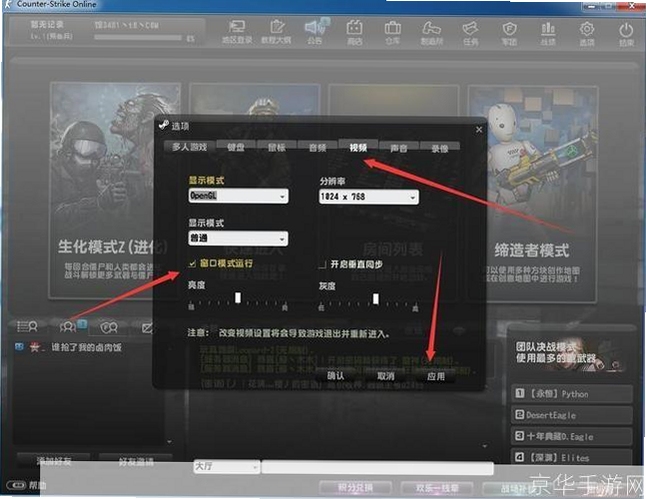
Task: Confirm settings with the 确认 button
Action: pos(335,375)
